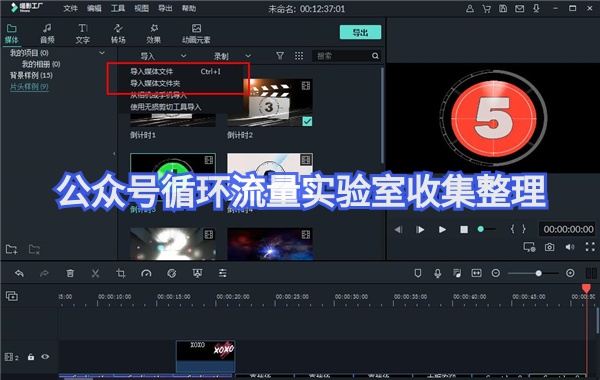Collapse the media panel side arrow
Image resolution: width=600 pixels, height=380 pixels.
pyautogui.click(x=114, y=153)
